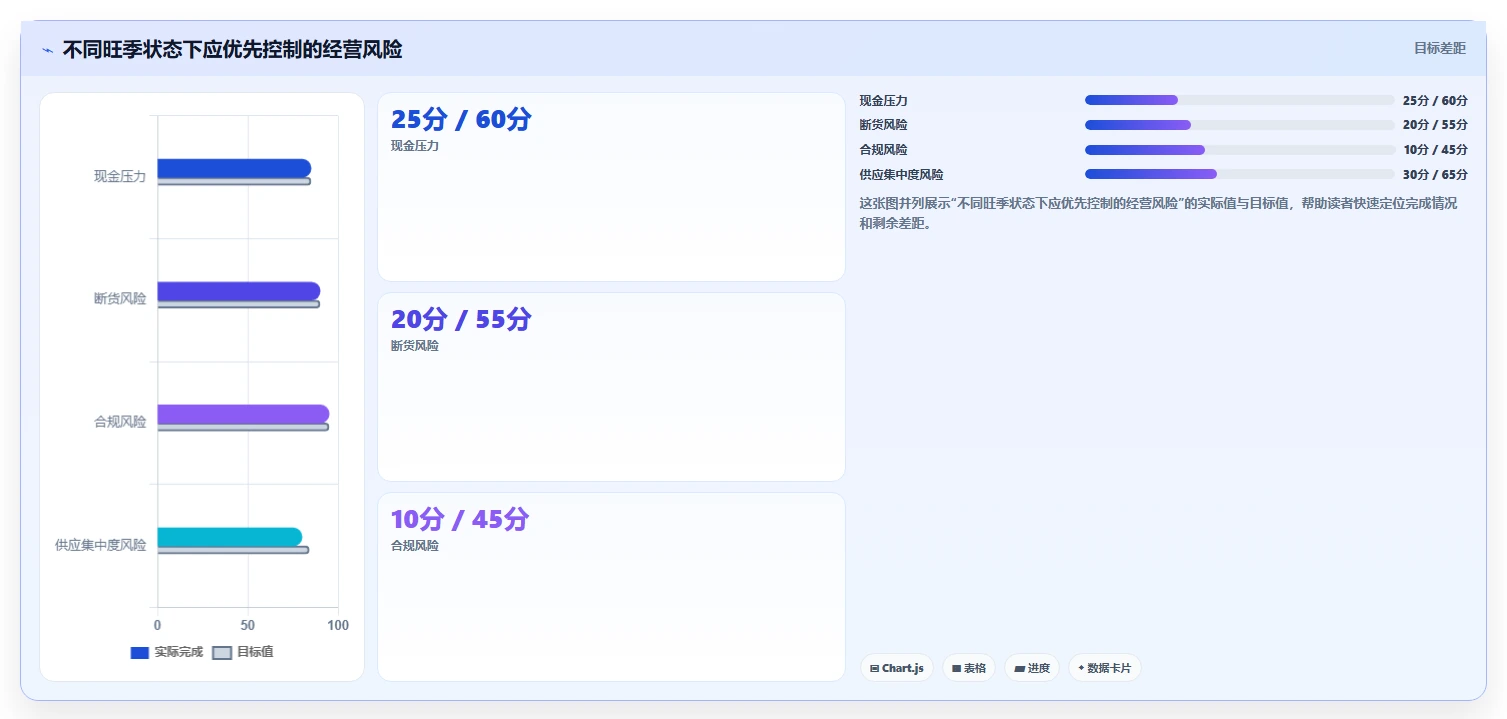Click the 50 tick on the chart axis
The image size is (1507, 719).
tap(248, 626)
